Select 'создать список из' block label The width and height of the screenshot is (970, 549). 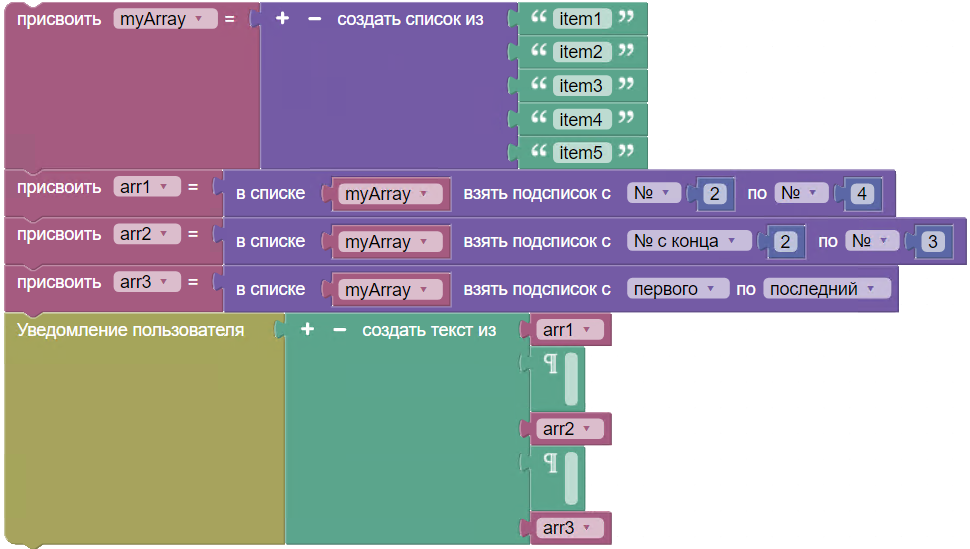click(410, 19)
